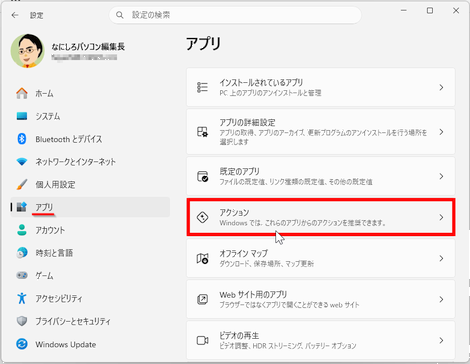
Task: Click the なにしろパソコン編集長 account name
Action: click(x=88, y=47)
